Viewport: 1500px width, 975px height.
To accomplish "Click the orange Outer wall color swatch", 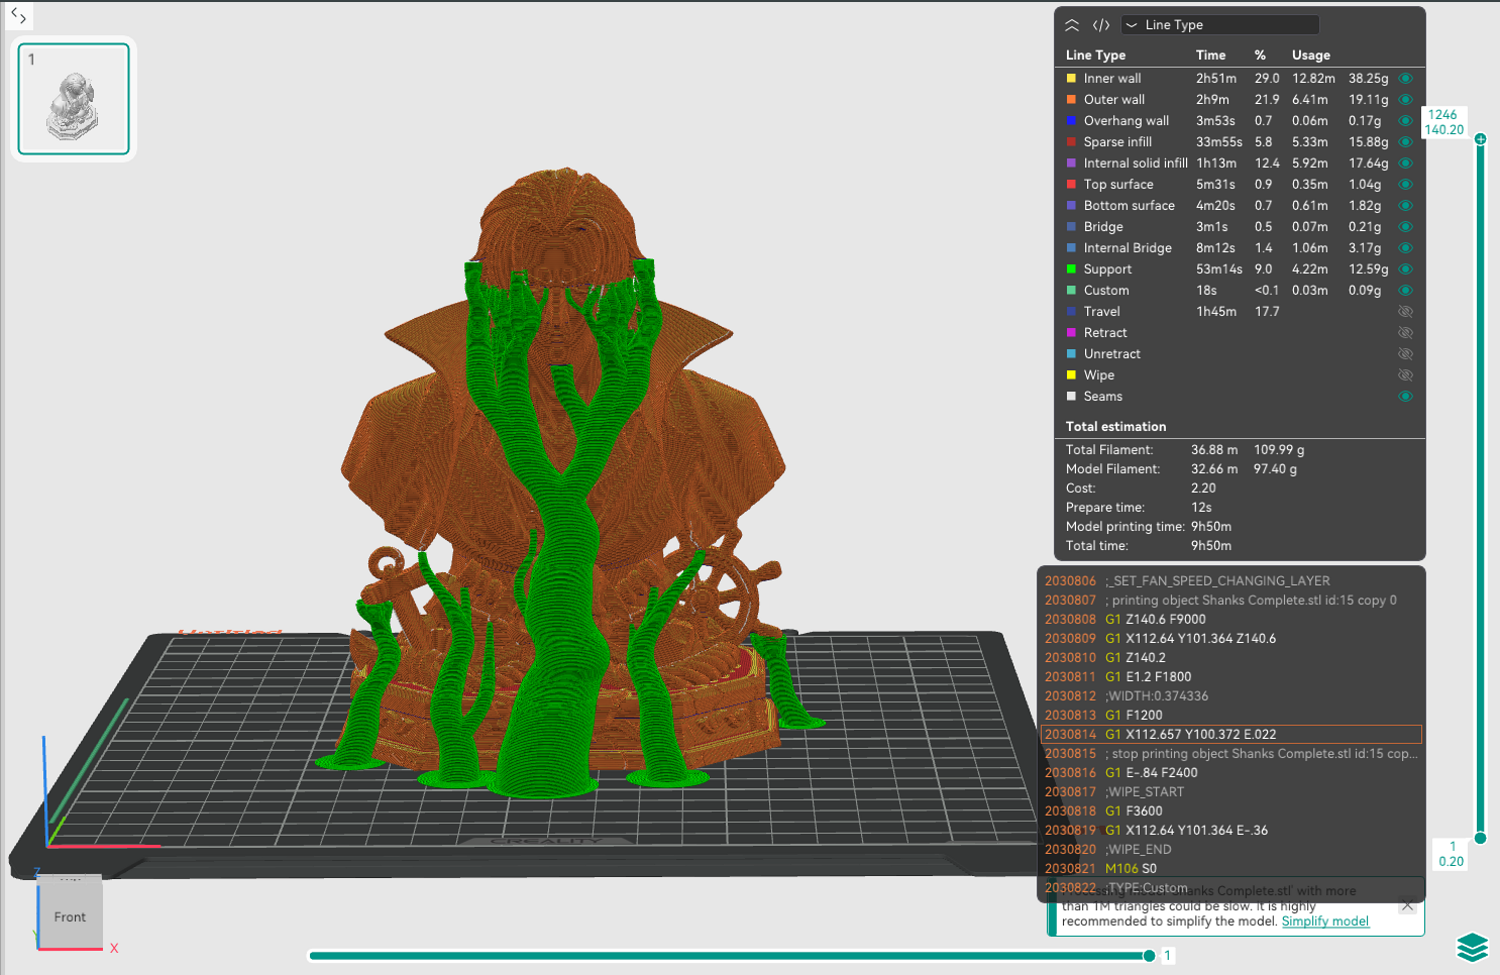I will [x=1071, y=99].
